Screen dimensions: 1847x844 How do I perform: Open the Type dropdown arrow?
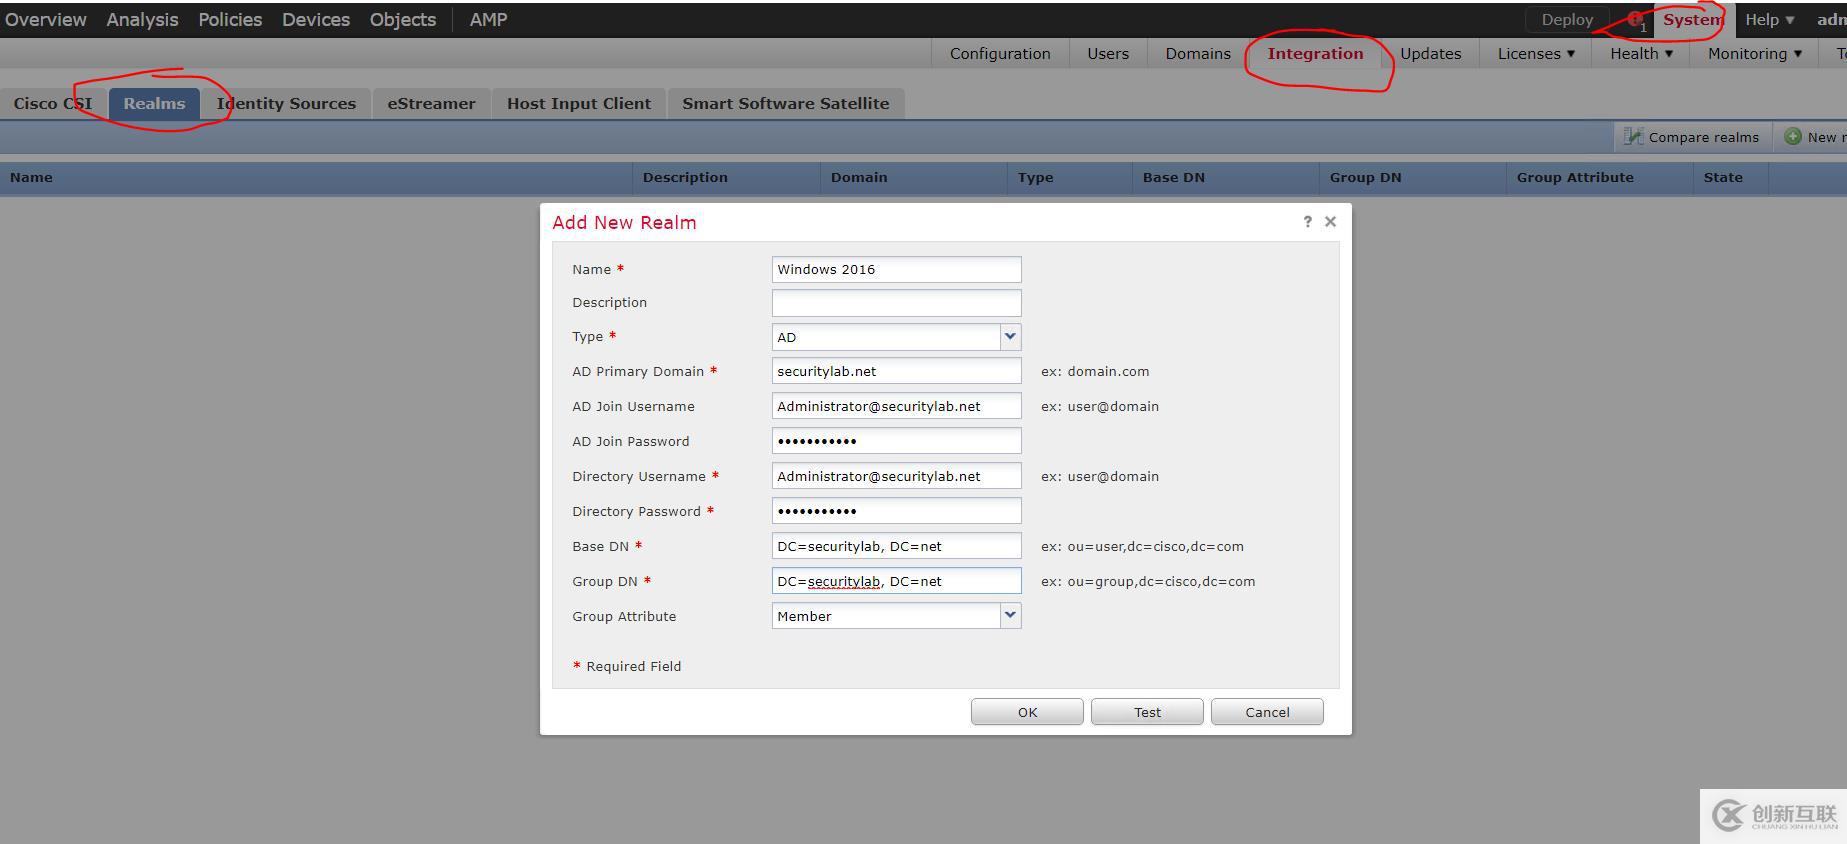1010,337
